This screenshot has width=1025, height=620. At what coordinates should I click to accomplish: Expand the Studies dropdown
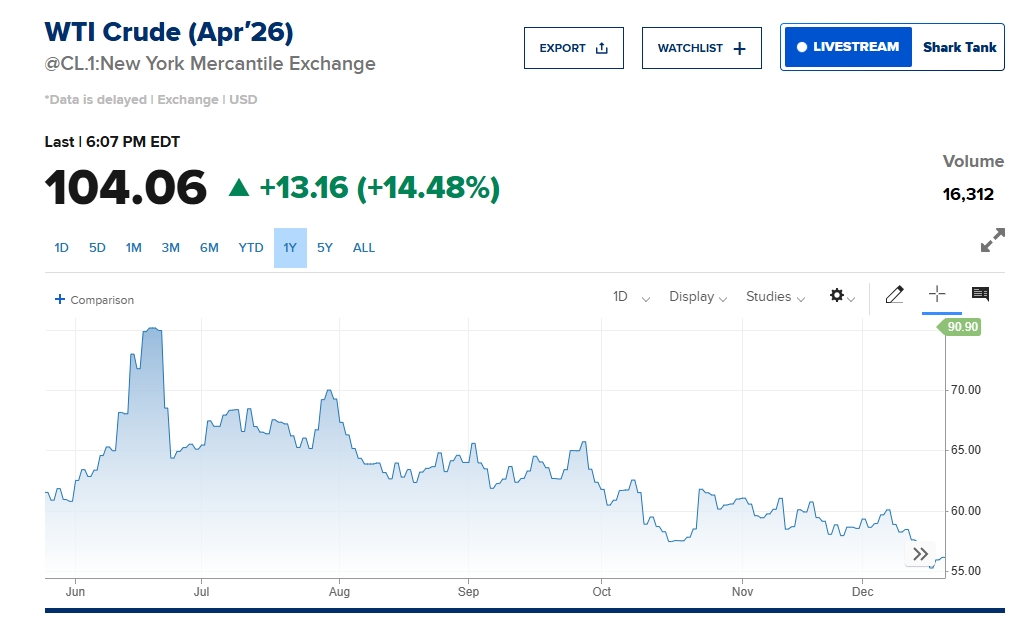tap(775, 297)
